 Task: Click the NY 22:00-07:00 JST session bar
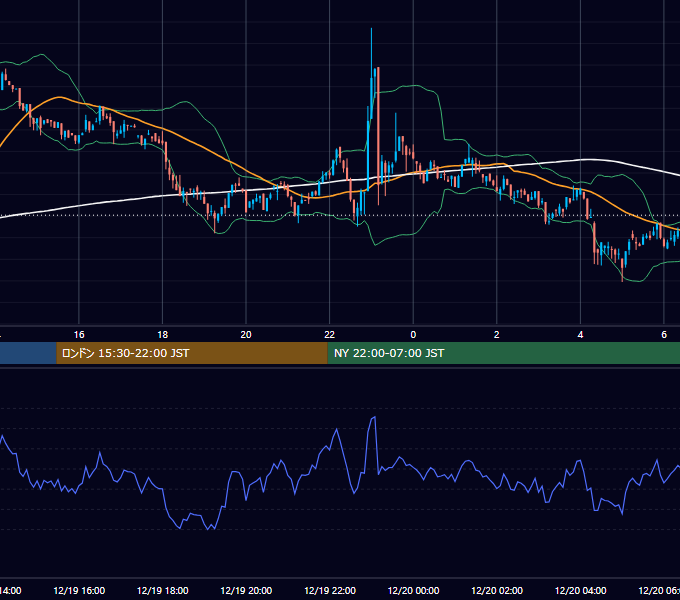(503, 353)
